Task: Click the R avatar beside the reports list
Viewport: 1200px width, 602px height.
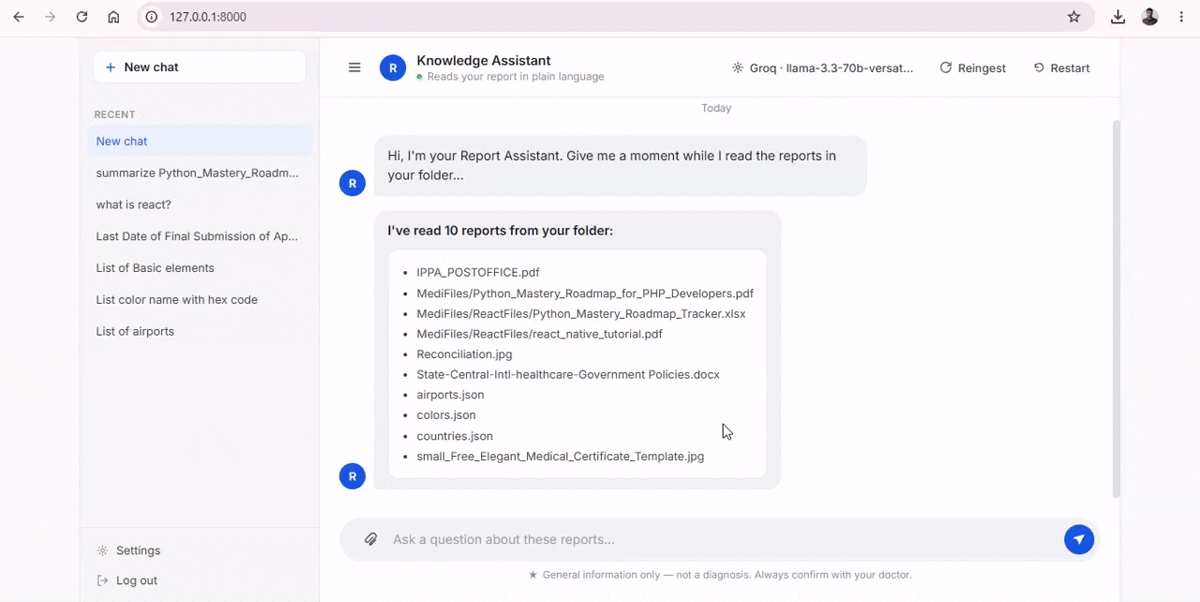Action: [352, 476]
